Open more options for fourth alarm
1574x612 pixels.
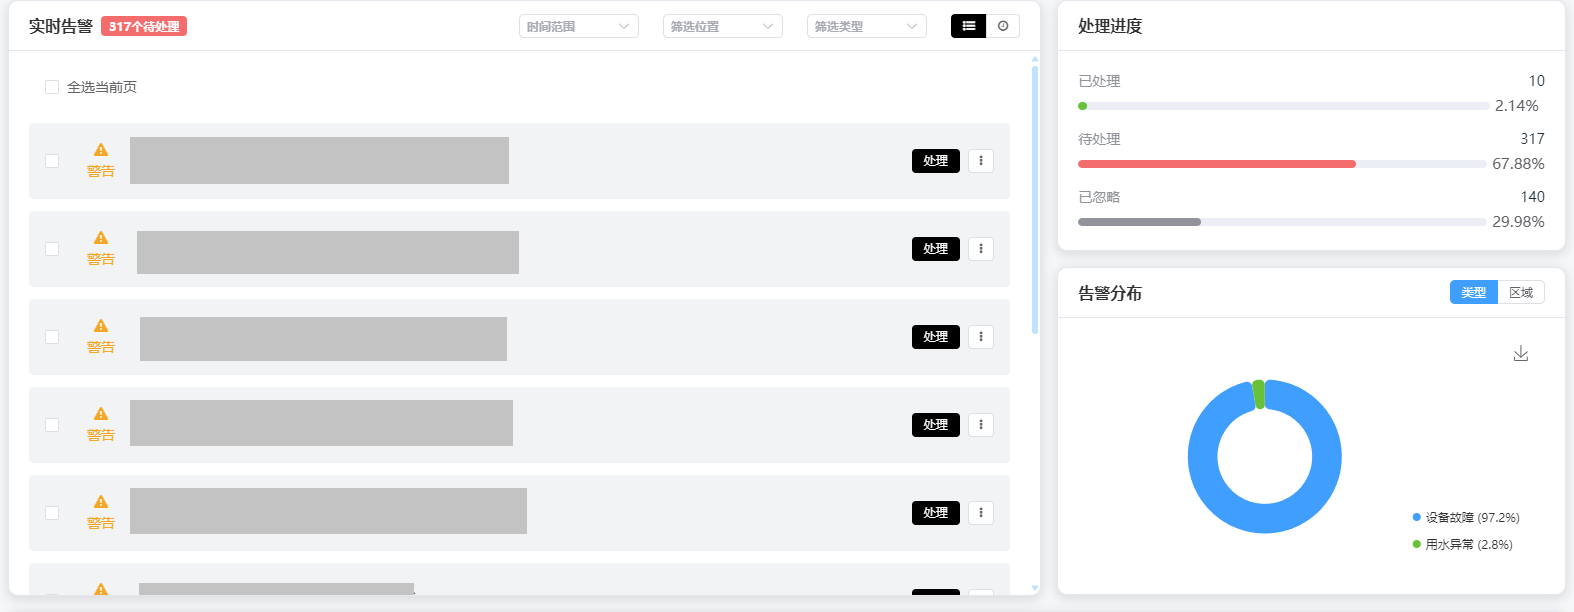(981, 425)
